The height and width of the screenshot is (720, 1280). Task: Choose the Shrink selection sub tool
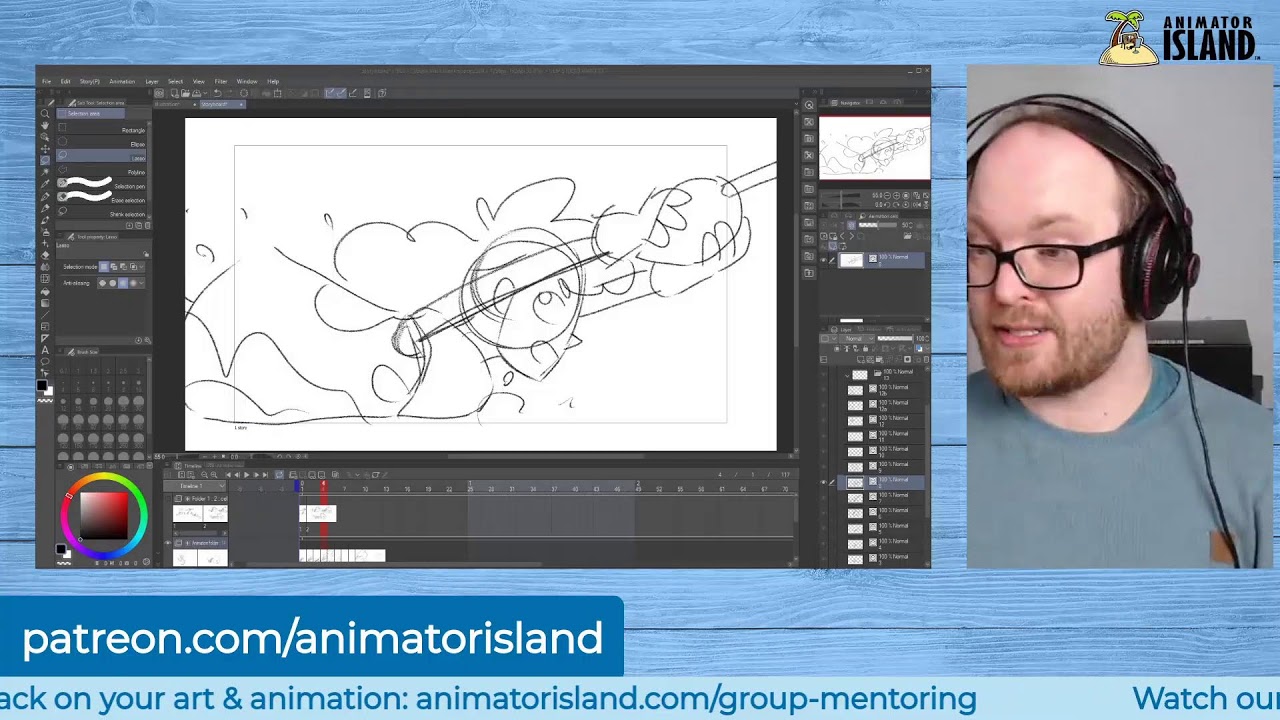[101, 214]
